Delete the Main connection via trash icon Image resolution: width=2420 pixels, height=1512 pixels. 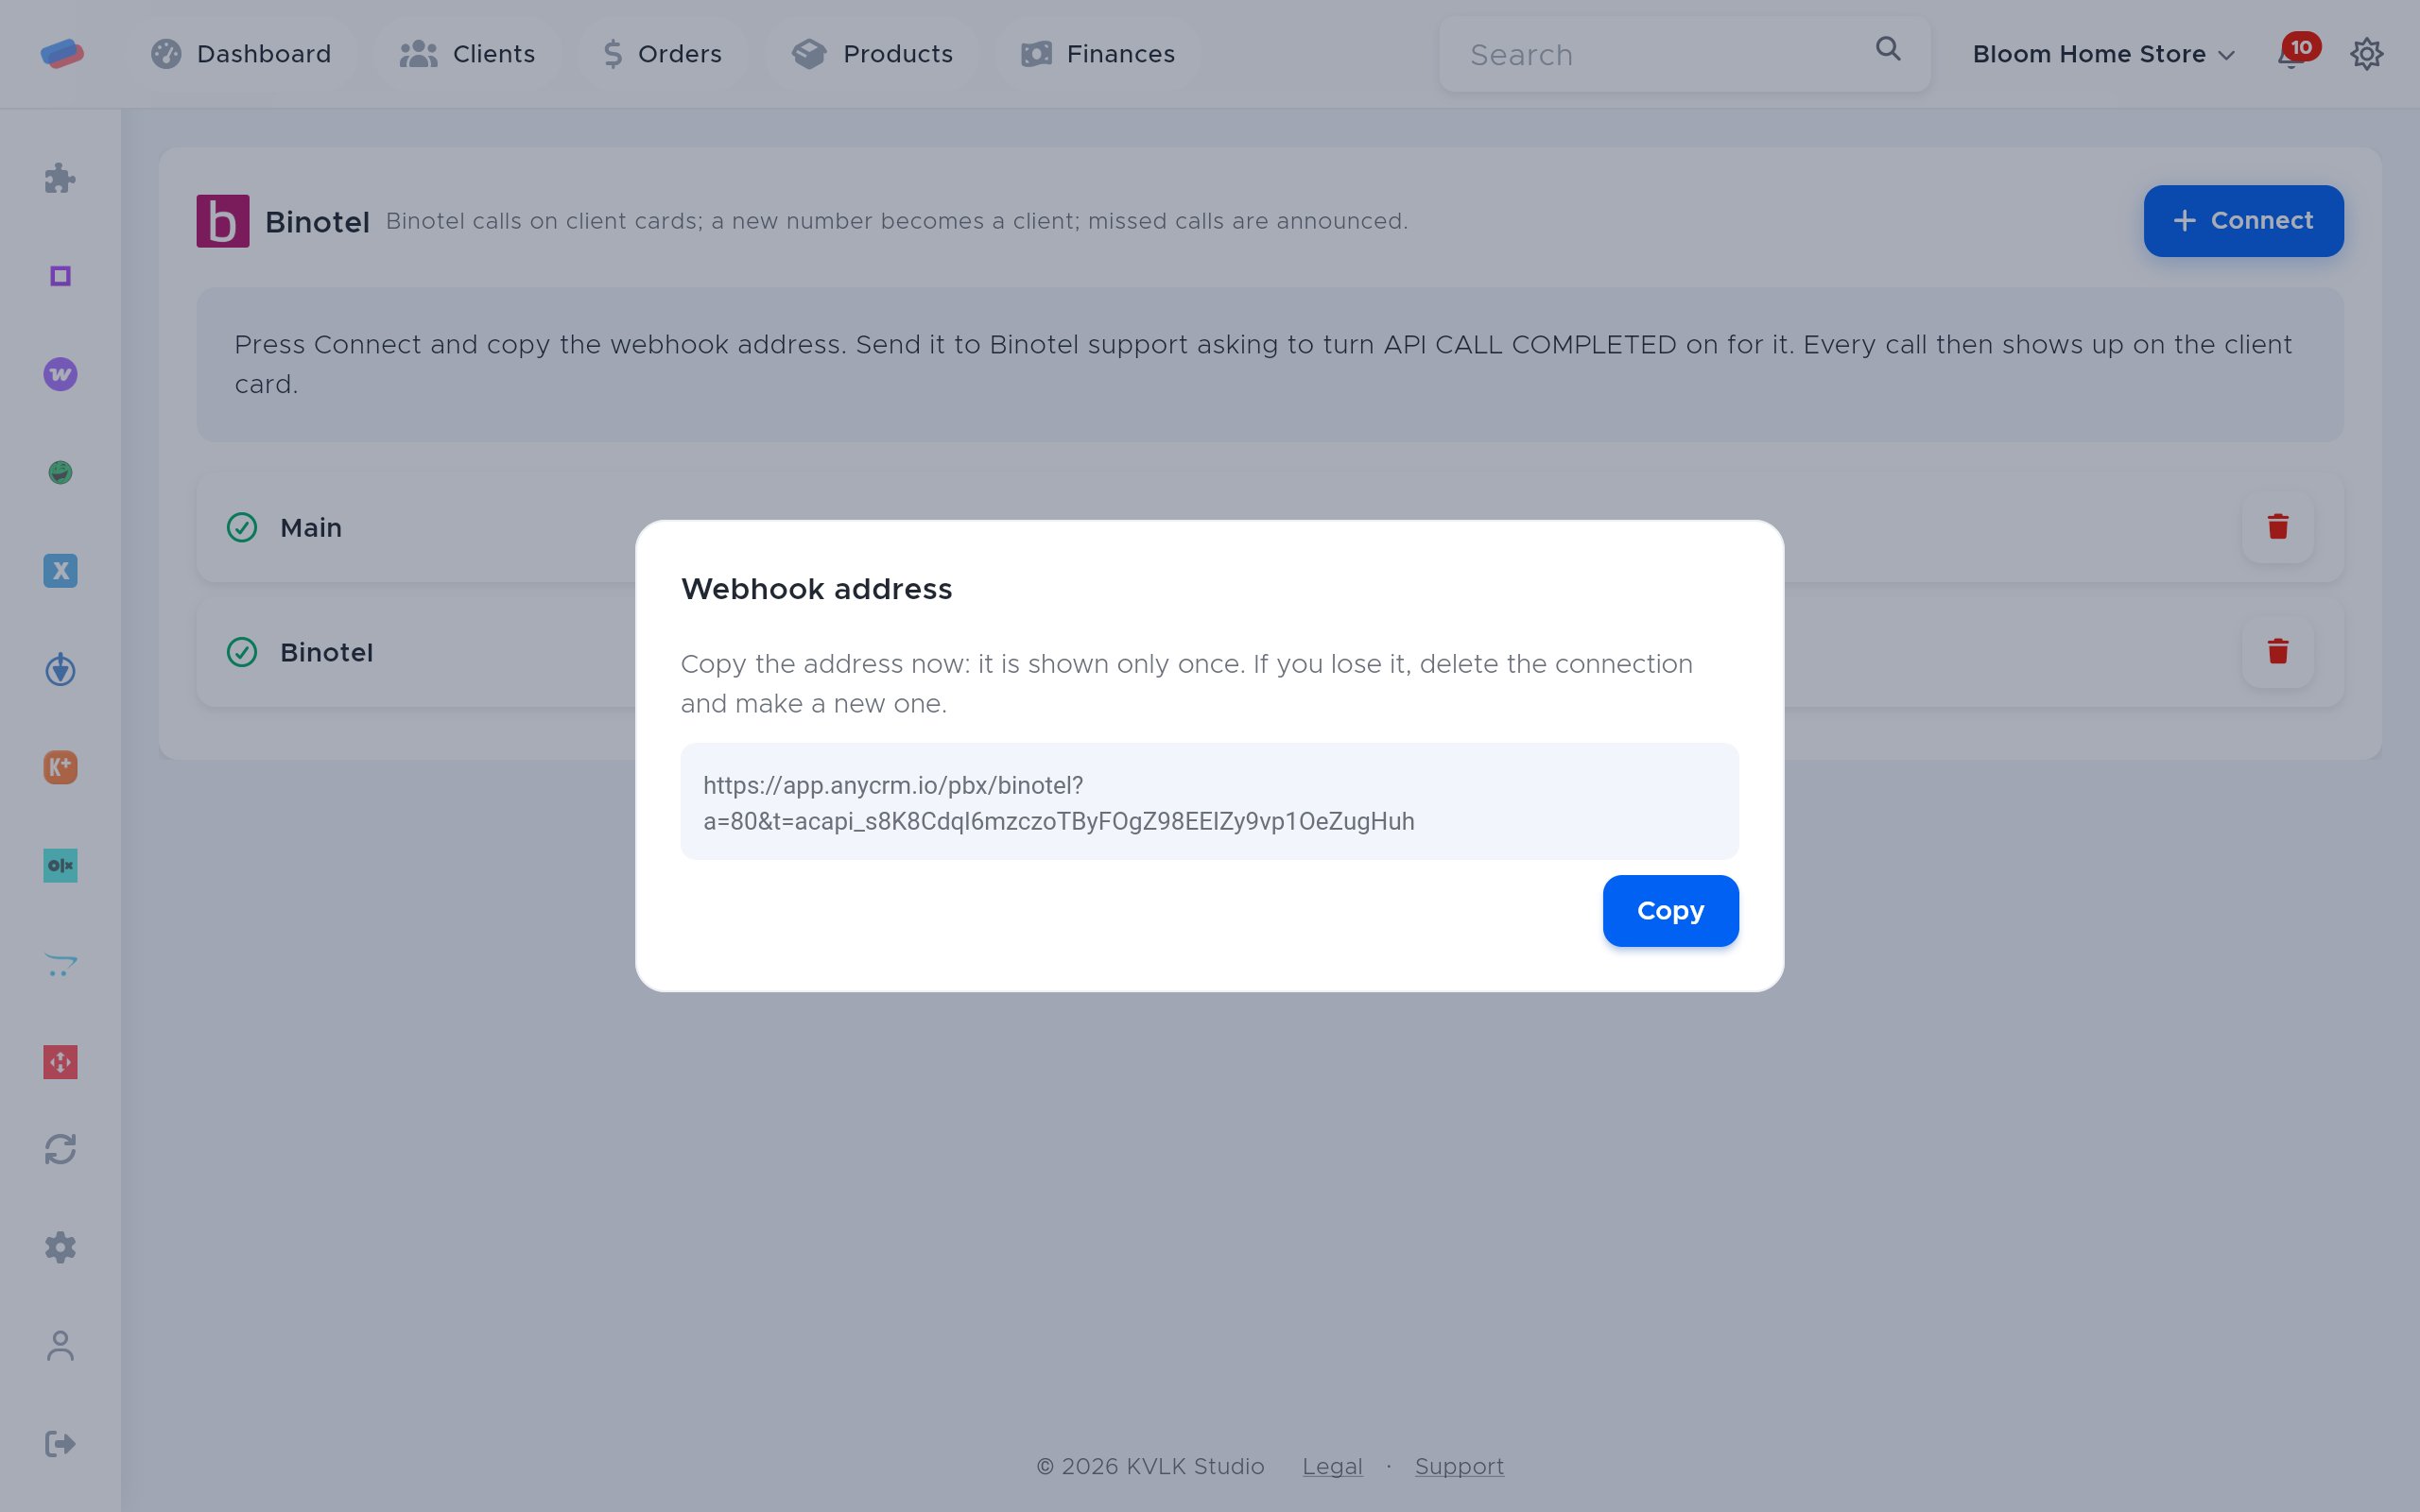2278,527
